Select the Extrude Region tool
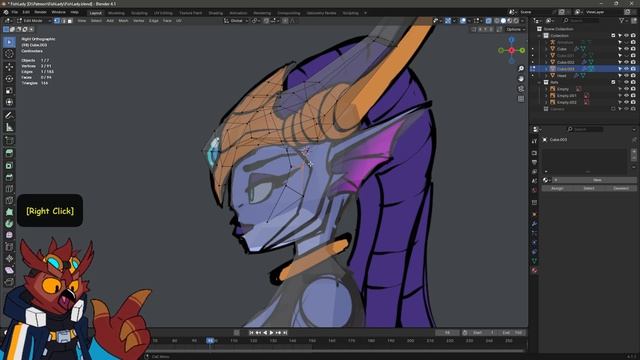Screen dimensions: 640x360 (9, 153)
